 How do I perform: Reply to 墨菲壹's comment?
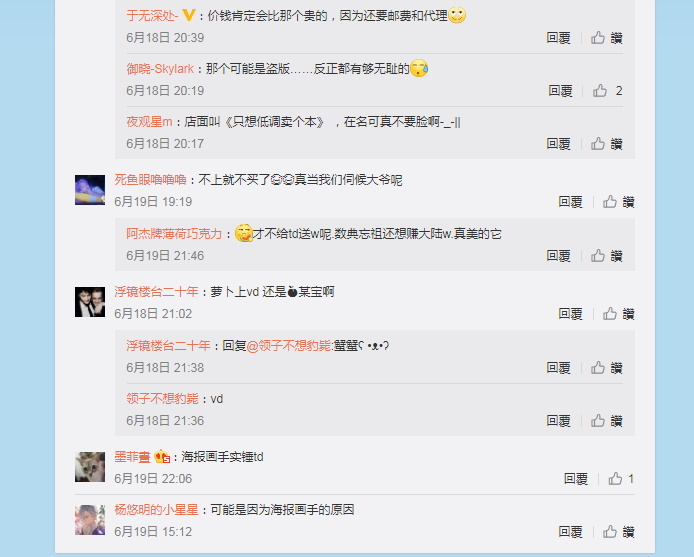pos(575,479)
